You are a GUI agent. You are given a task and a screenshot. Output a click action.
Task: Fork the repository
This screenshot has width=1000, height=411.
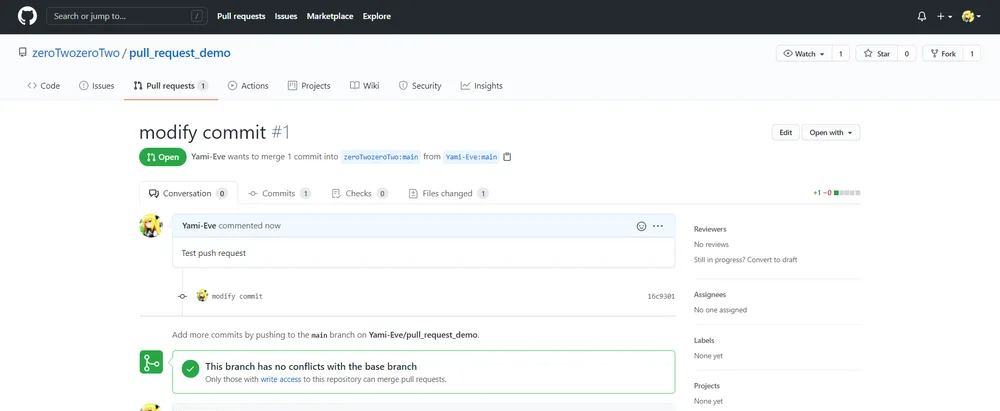(943, 54)
